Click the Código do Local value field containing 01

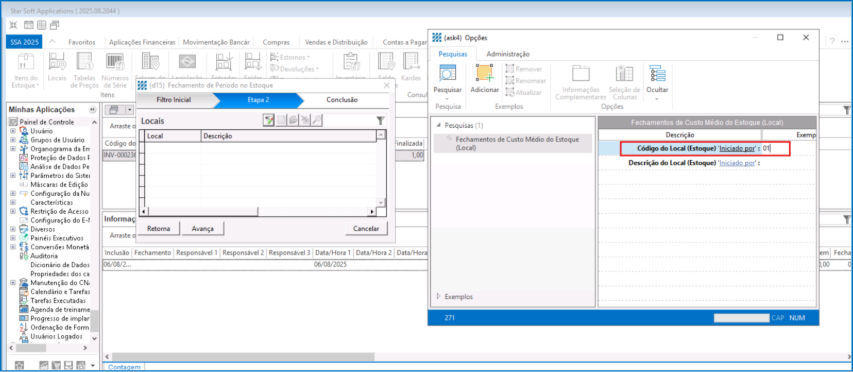pyautogui.click(x=774, y=148)
